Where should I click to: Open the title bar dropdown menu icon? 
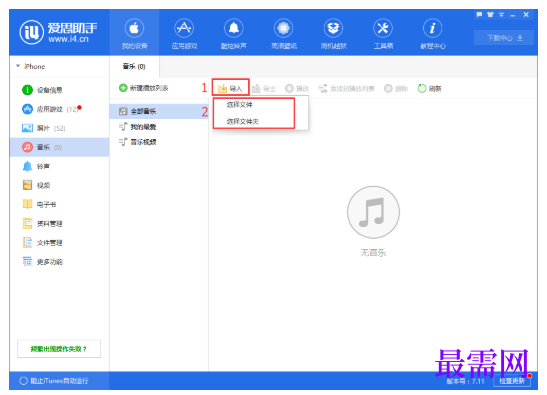coord(501,15)
